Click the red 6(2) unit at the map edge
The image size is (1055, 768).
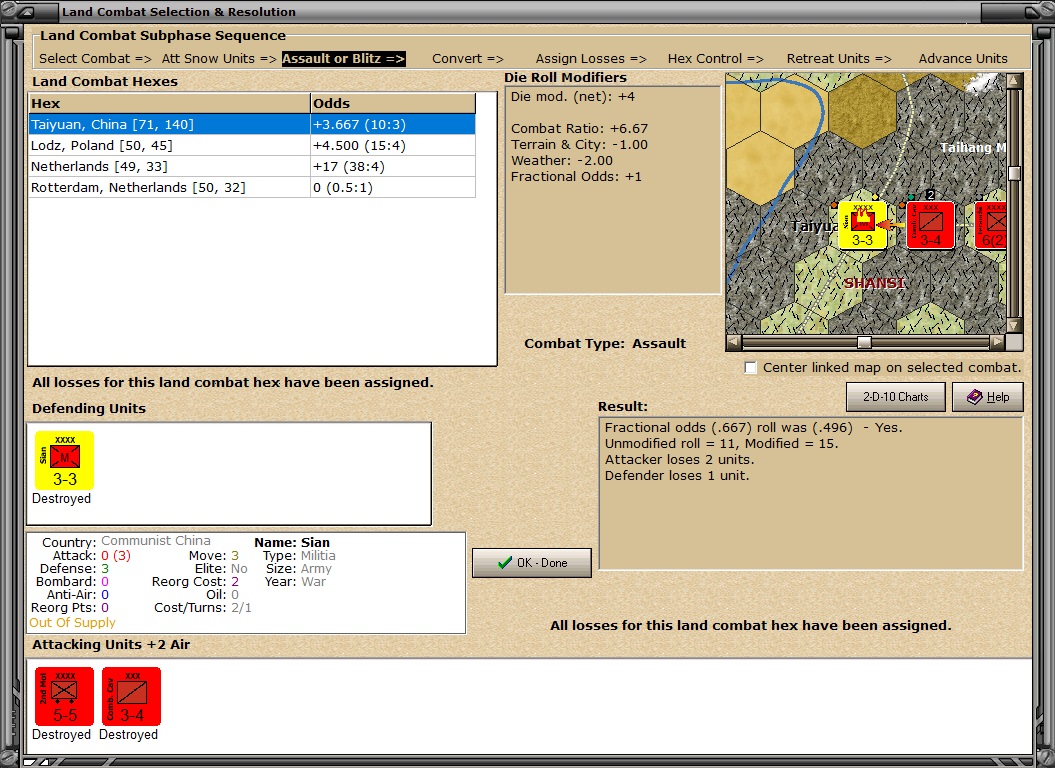tap(991, 225)
